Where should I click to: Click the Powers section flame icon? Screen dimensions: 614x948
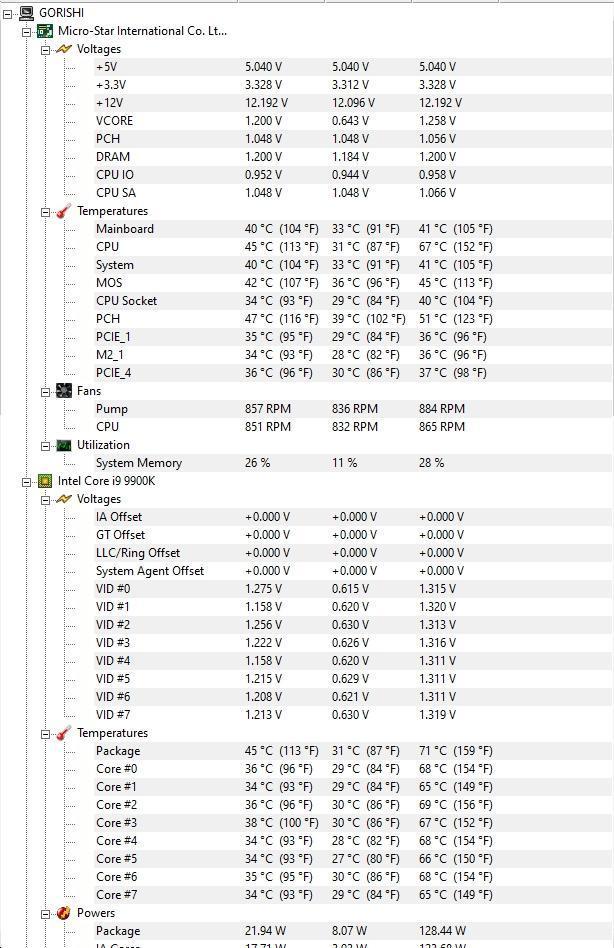(x=64, y=913)
